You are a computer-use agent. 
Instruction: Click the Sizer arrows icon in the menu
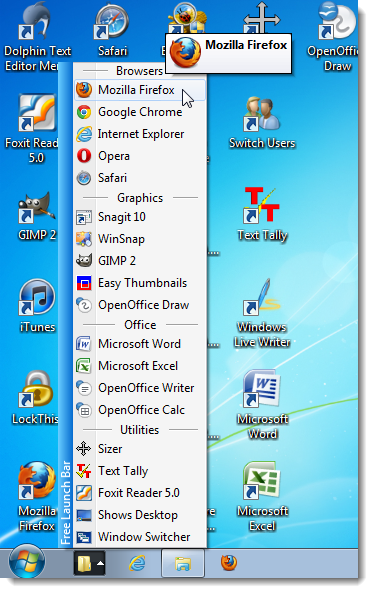(84, 449)
